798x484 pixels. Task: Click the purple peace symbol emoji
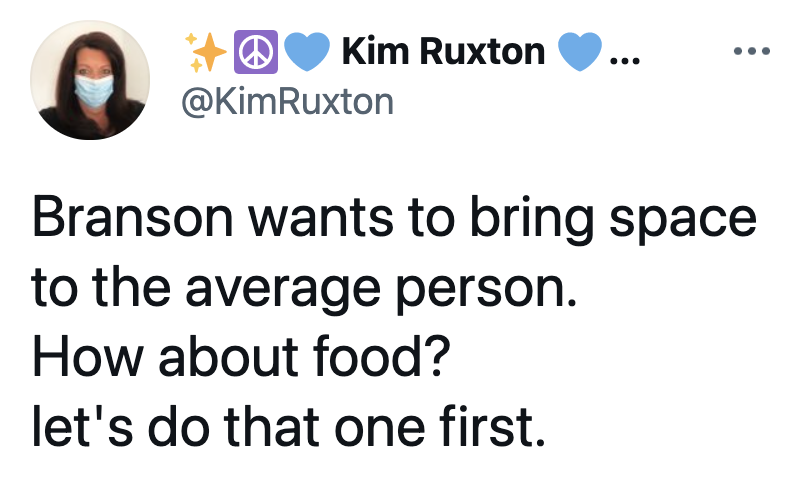coord(255,52)
